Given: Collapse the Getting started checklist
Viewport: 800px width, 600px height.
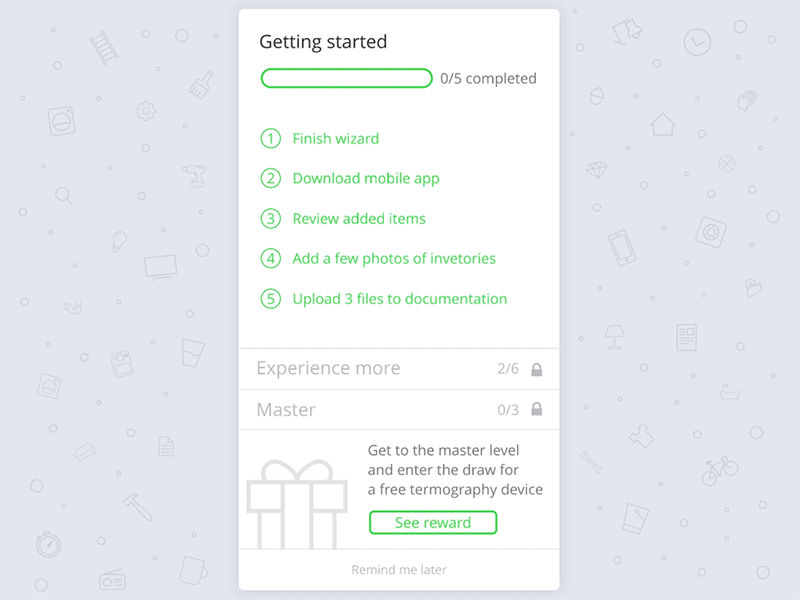Looking at the screenshot, I should pyautogui.click(x=323, y=42).
